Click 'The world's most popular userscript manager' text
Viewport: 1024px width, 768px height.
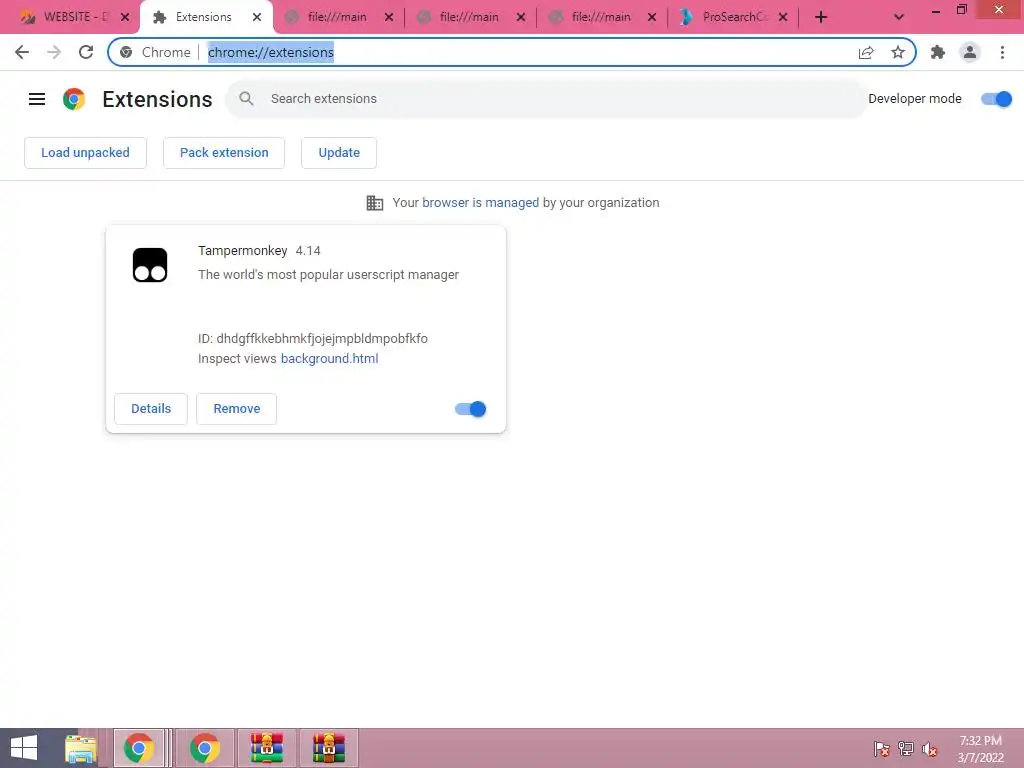coord(328,275)
